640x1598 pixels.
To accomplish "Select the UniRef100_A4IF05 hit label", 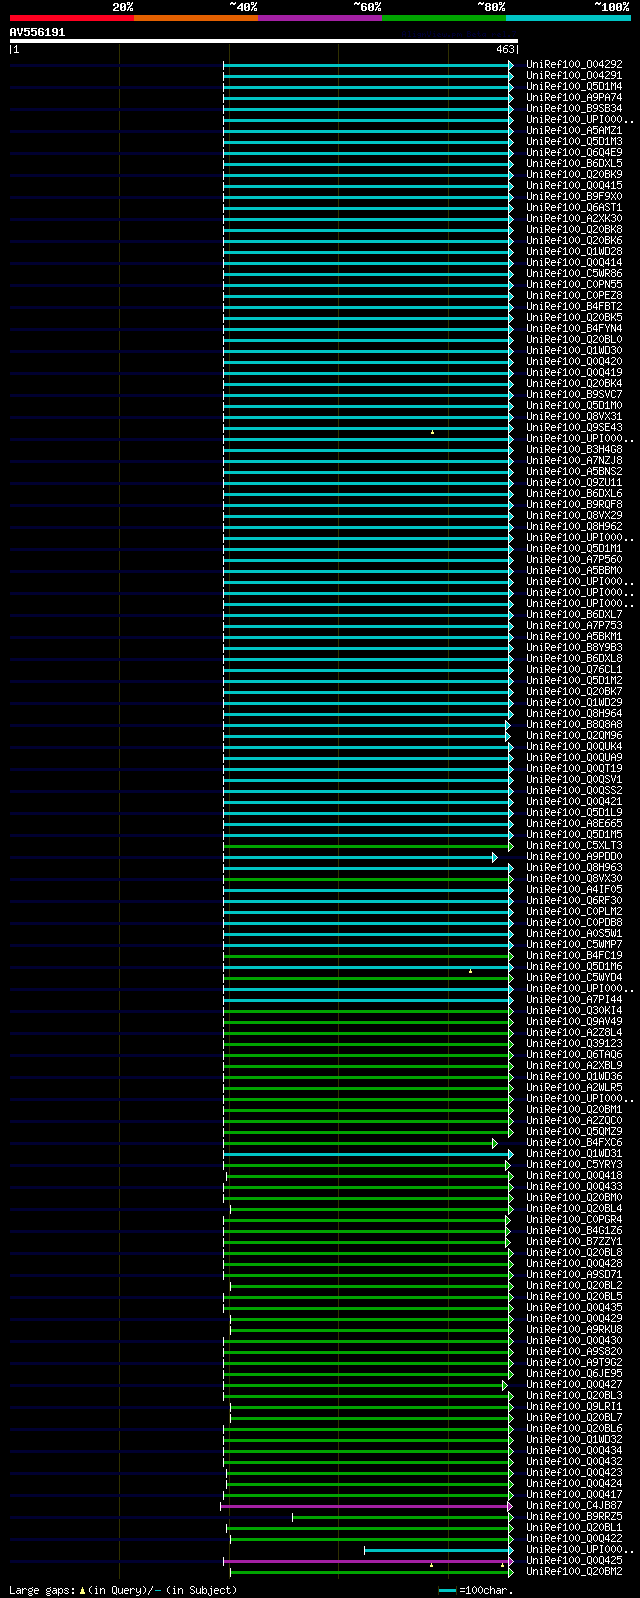I will [574, 890].
